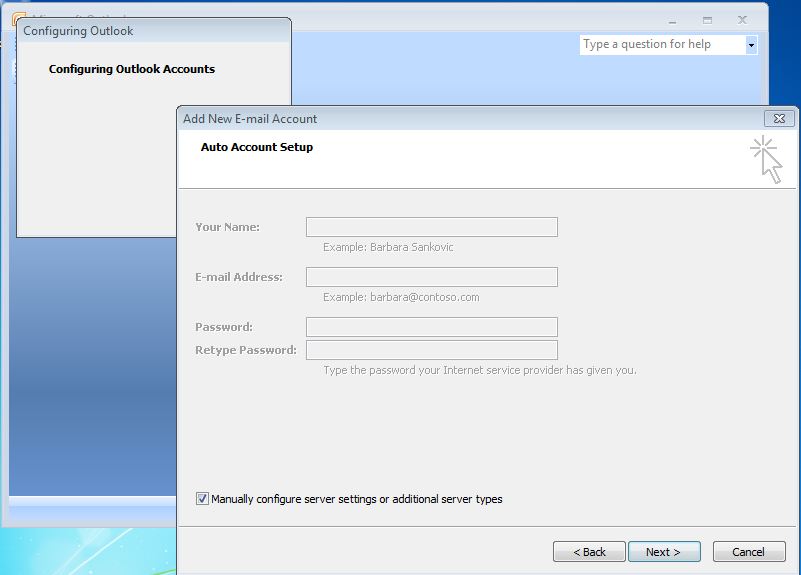Click the Your Name: label
801x575 pixels.
point(227,227)
